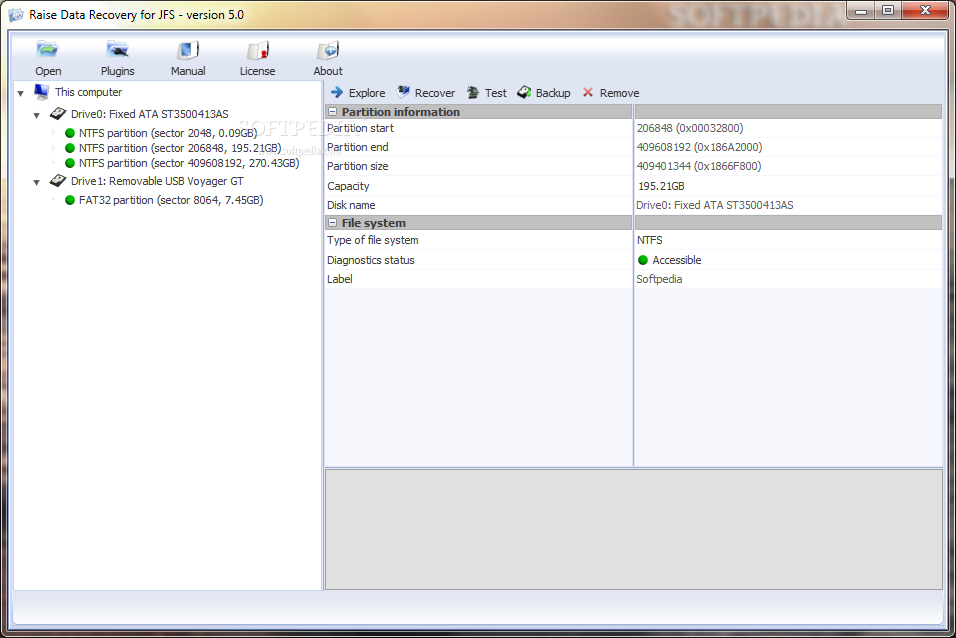The width and height of the screenshot is (956, 638).
Task: Select the This computer root label
Action: tap(88, 92)
